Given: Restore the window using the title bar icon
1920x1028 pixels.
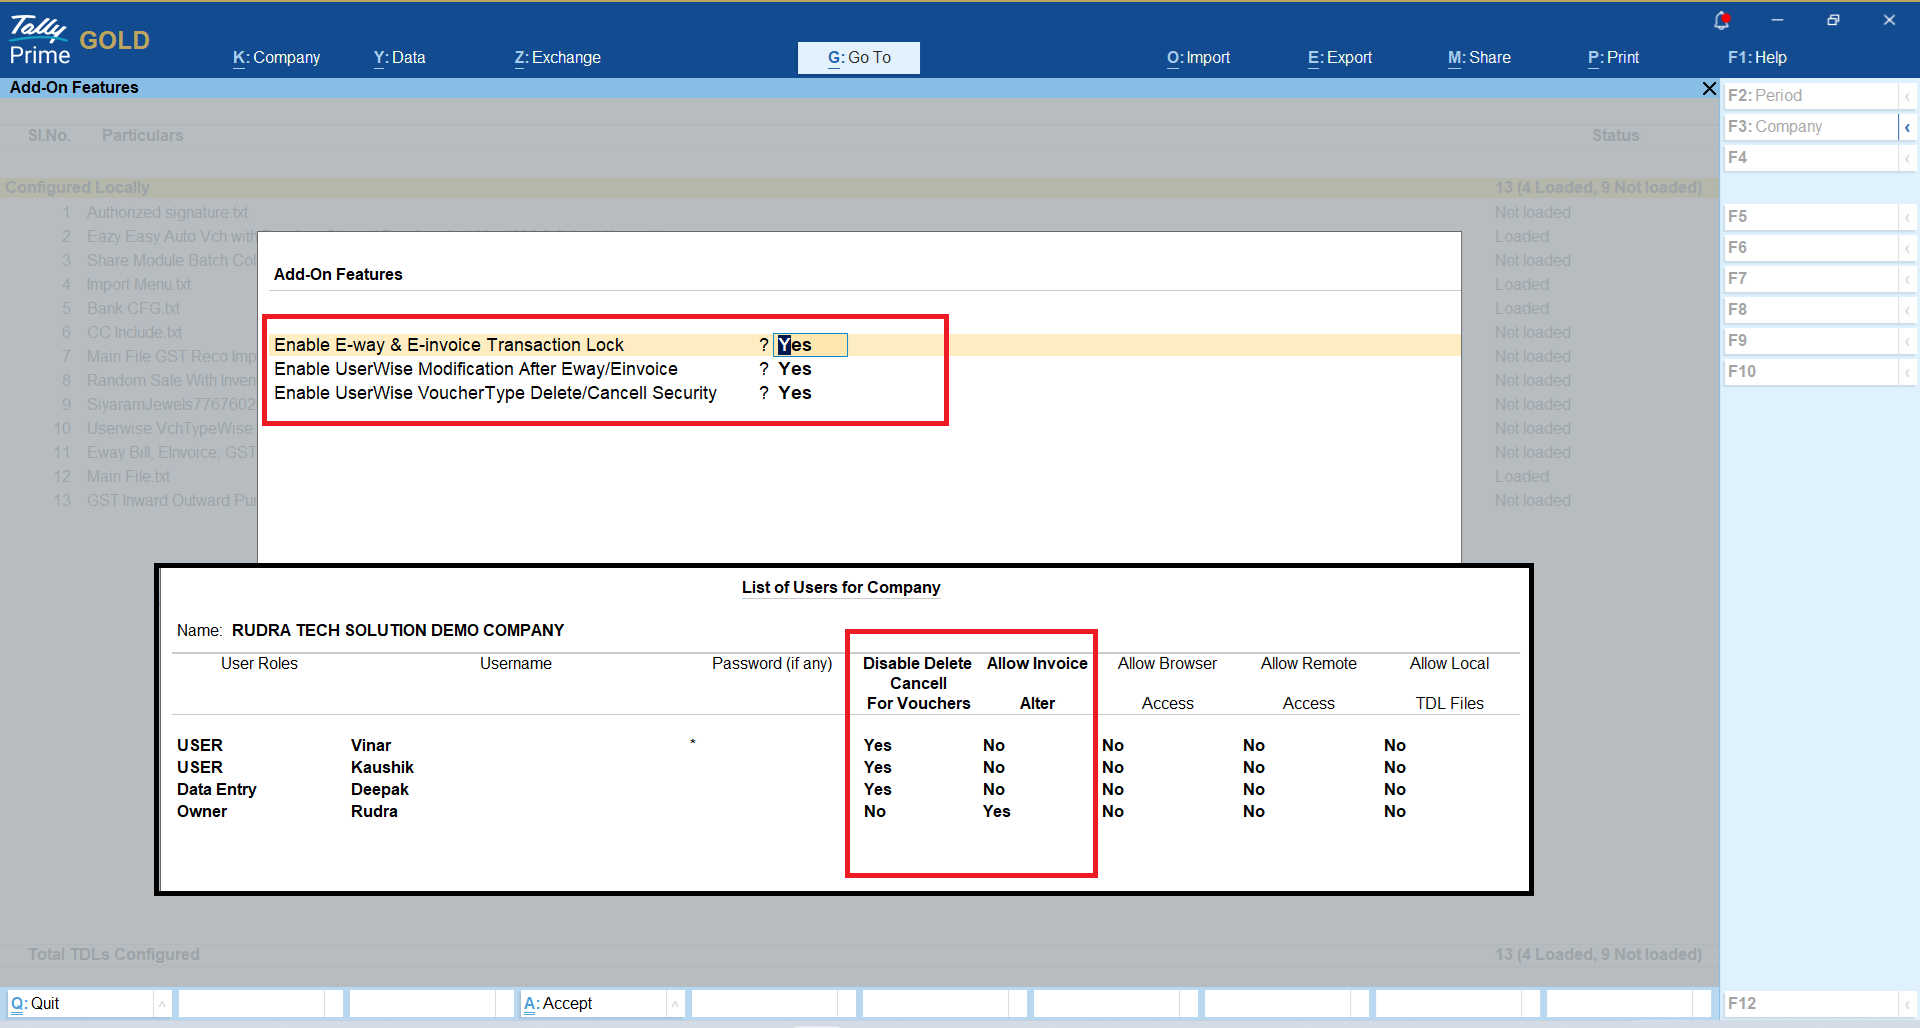Looking at the screenshot, I should 1833,20.
